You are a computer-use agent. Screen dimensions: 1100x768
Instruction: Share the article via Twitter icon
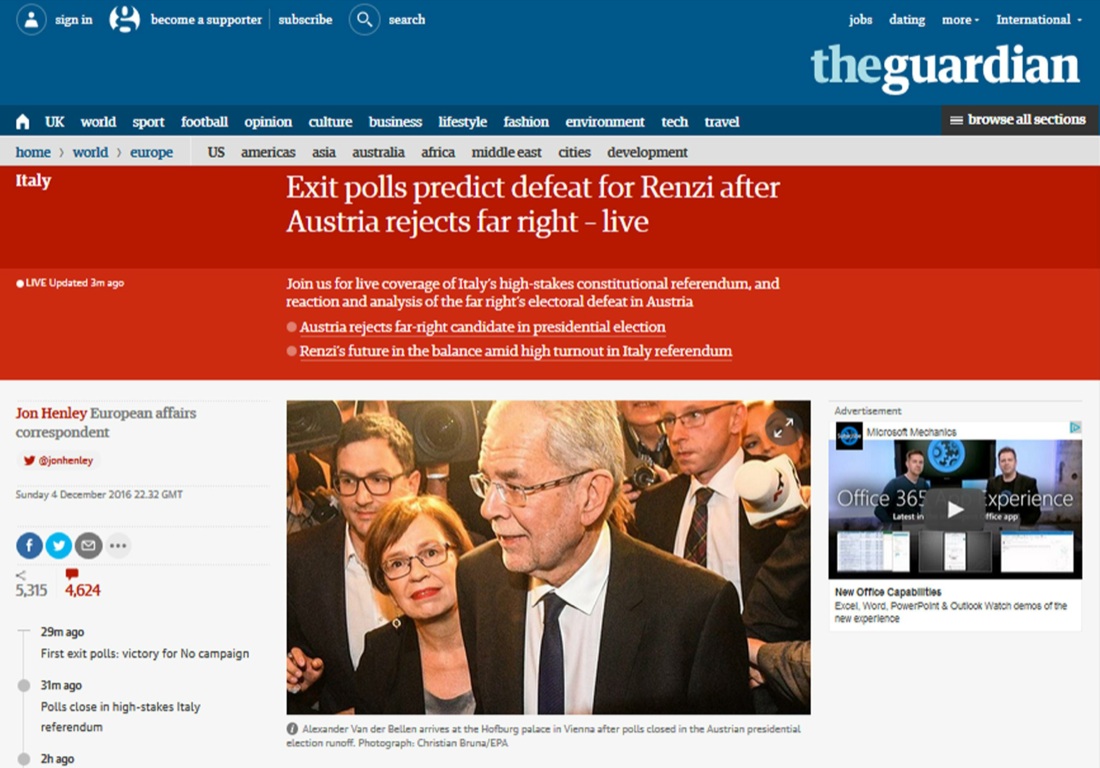tap(59, 545)
